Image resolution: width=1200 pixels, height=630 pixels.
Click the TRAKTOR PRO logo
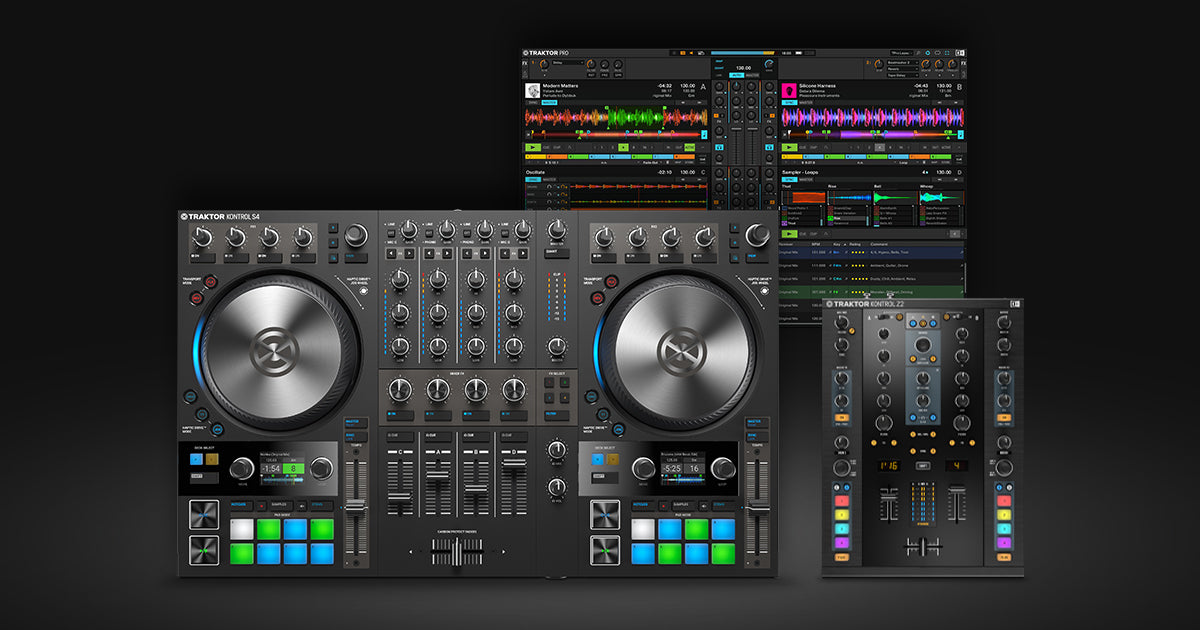point(546,53)
